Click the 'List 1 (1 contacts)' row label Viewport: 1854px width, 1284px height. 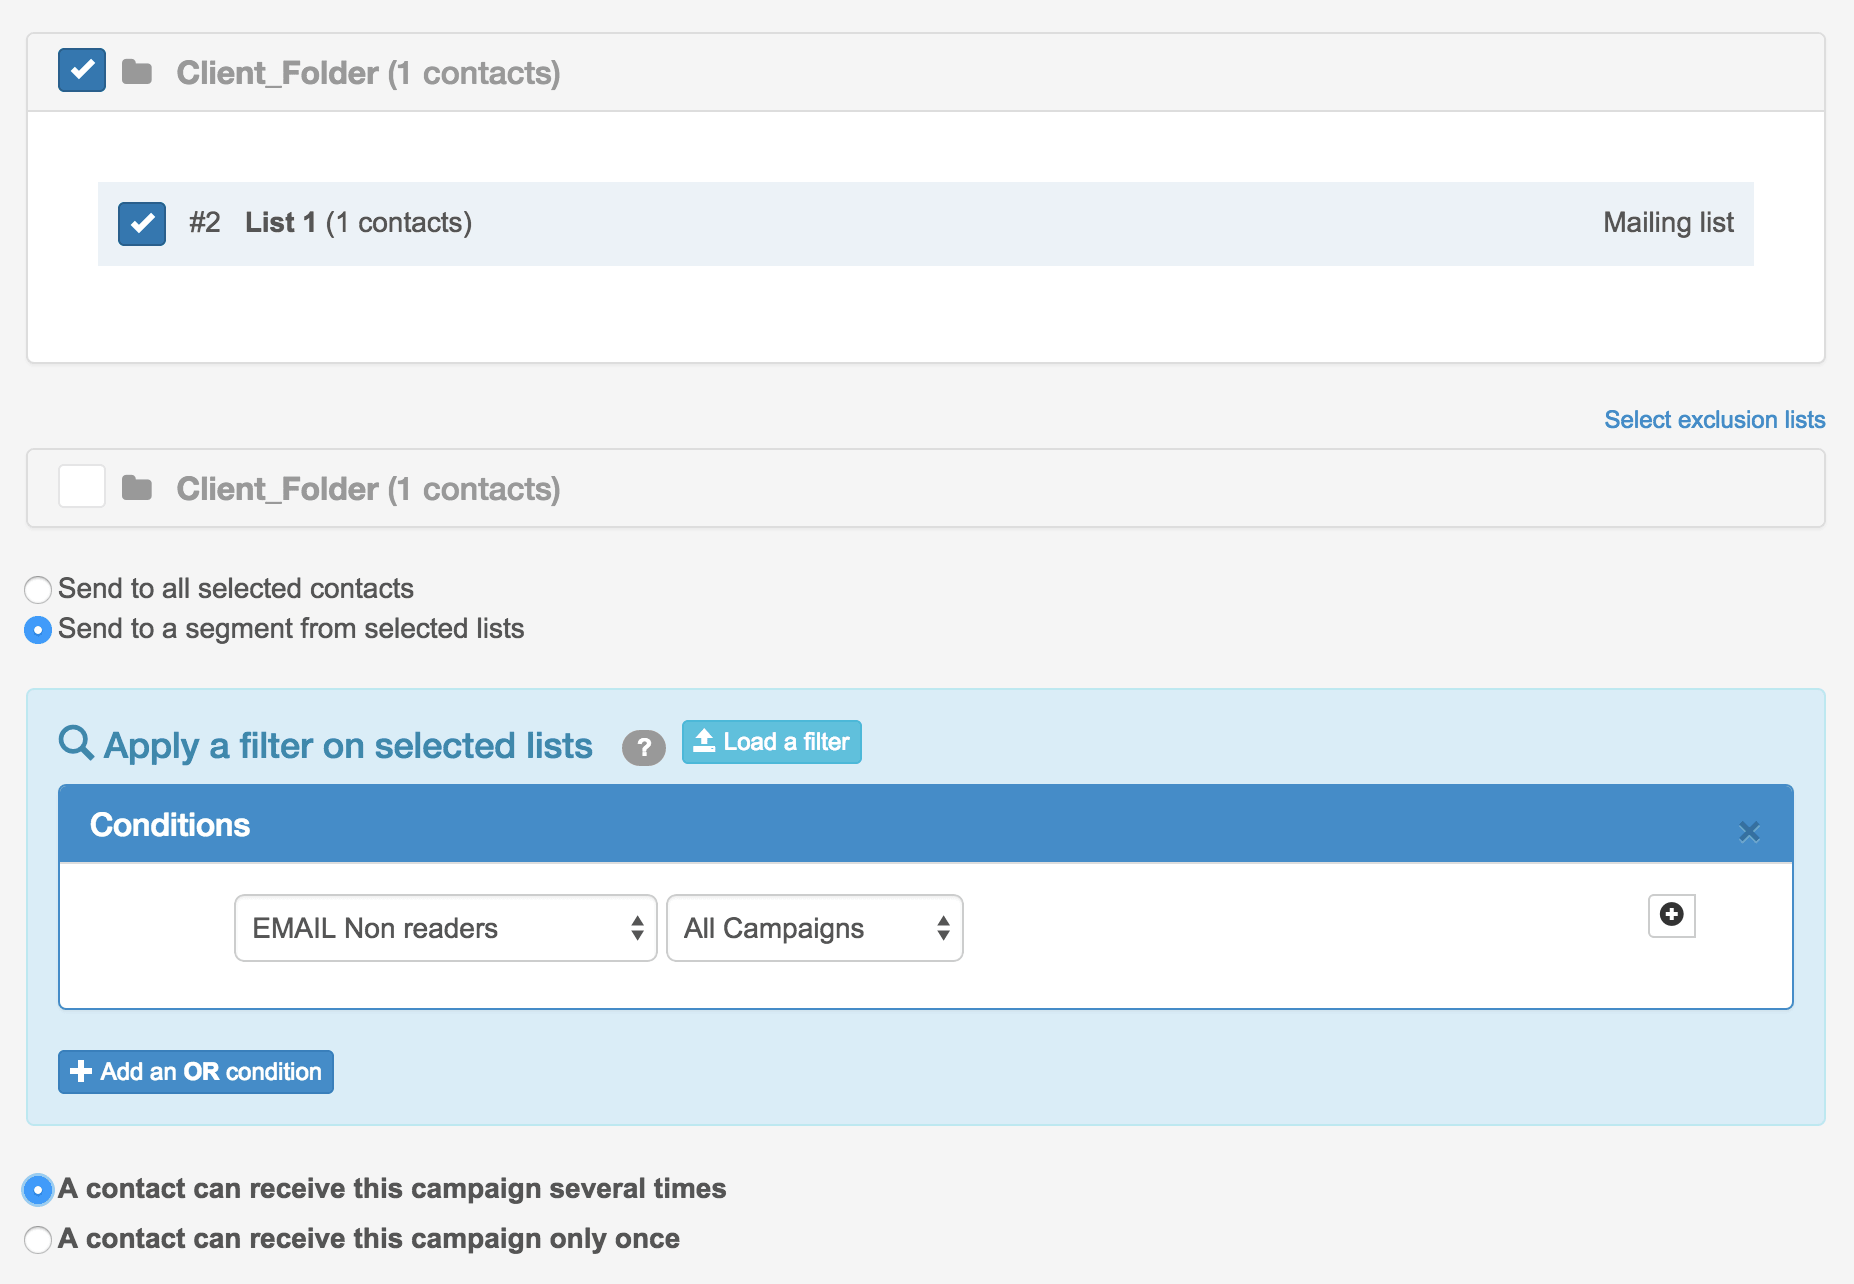coord(359,223)
